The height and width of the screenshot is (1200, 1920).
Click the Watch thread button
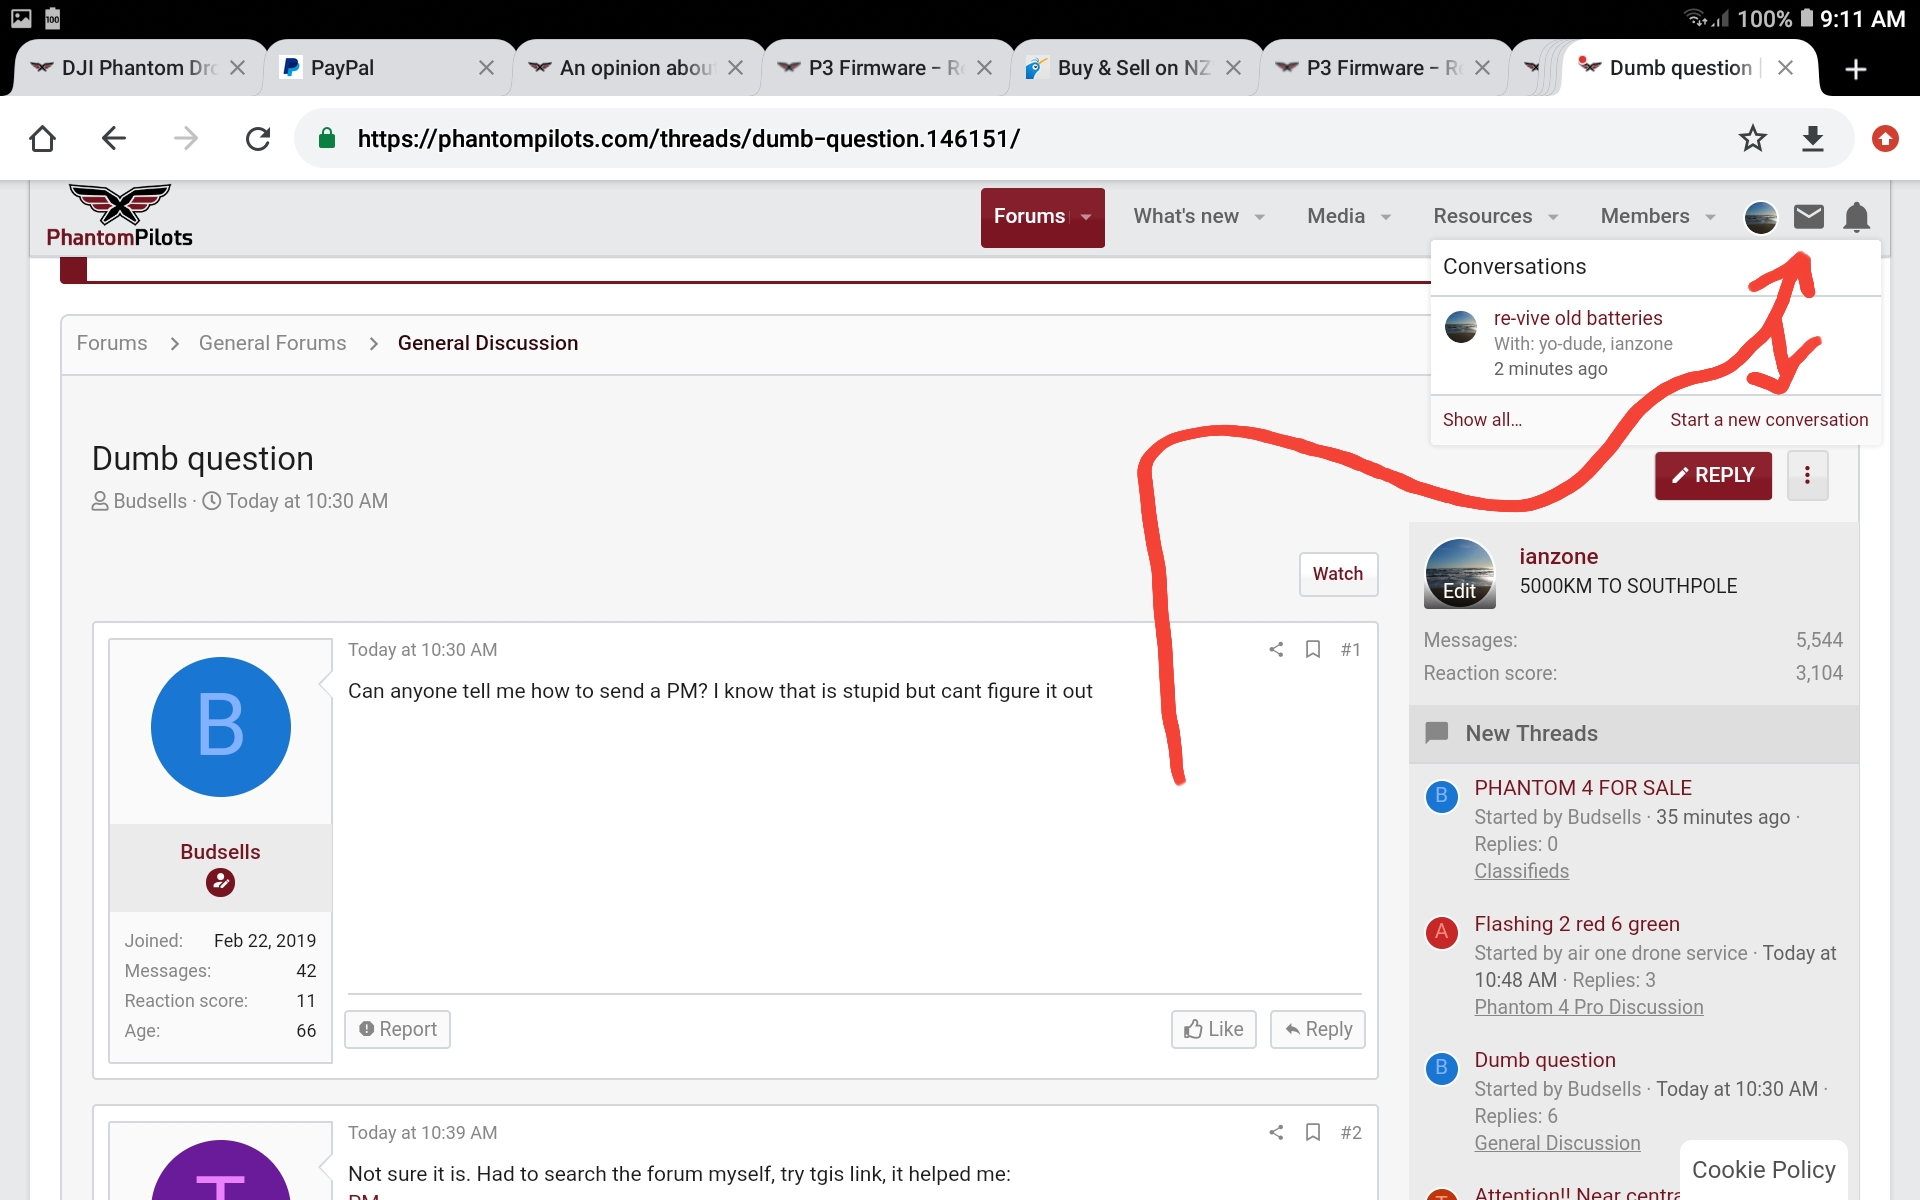pyautogui.click(x=1338, y=574)
